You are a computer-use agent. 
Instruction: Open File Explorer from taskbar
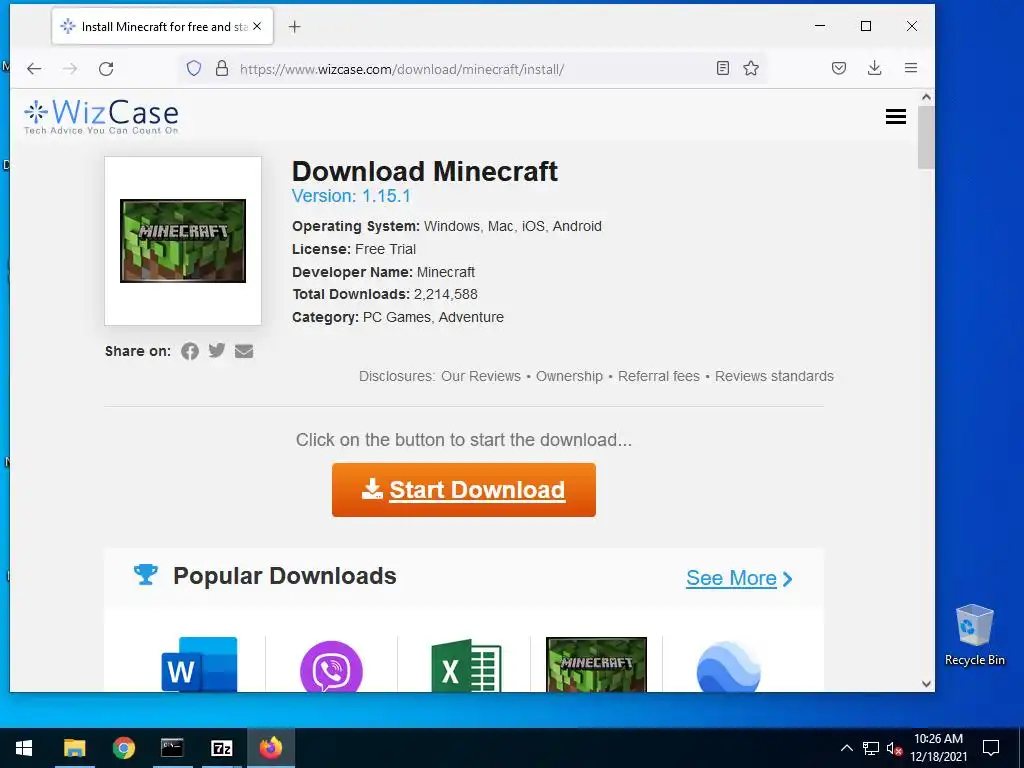(74, 748)
